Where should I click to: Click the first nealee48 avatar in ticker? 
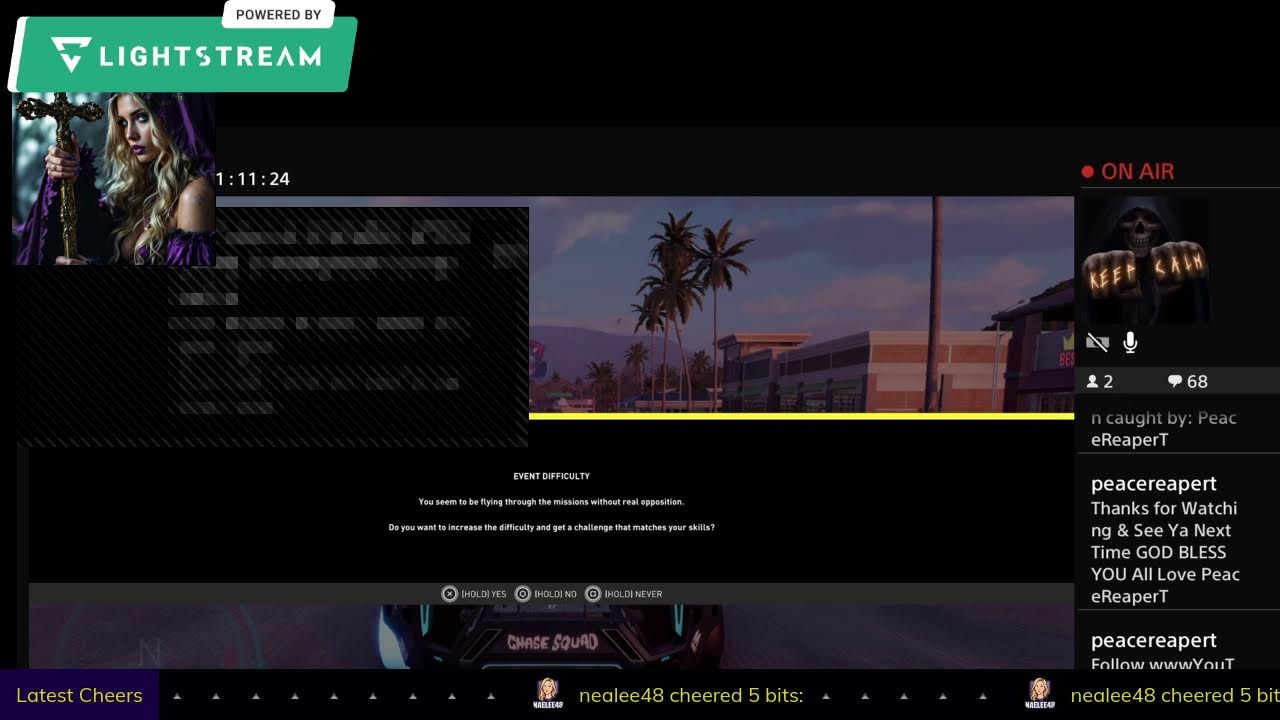[548, 694]
